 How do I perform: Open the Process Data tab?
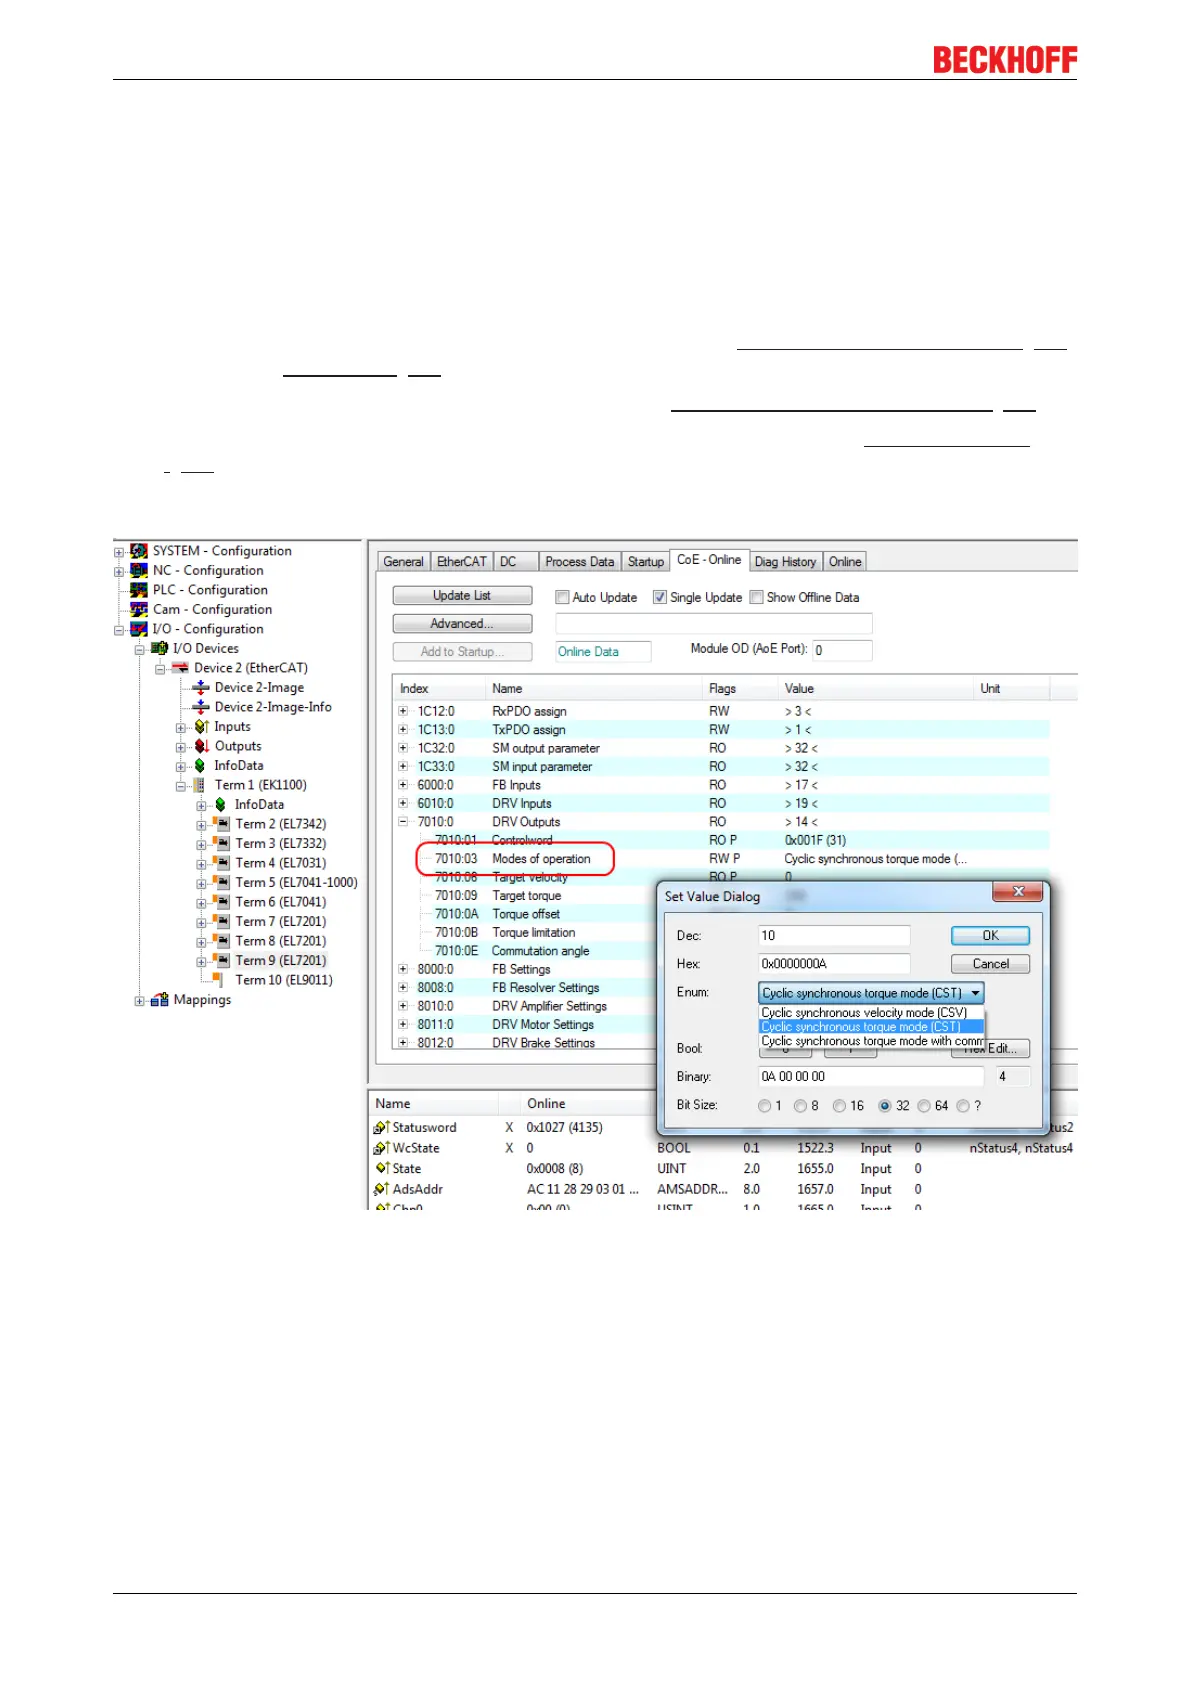pyautogui.click(x=580, y=562)
